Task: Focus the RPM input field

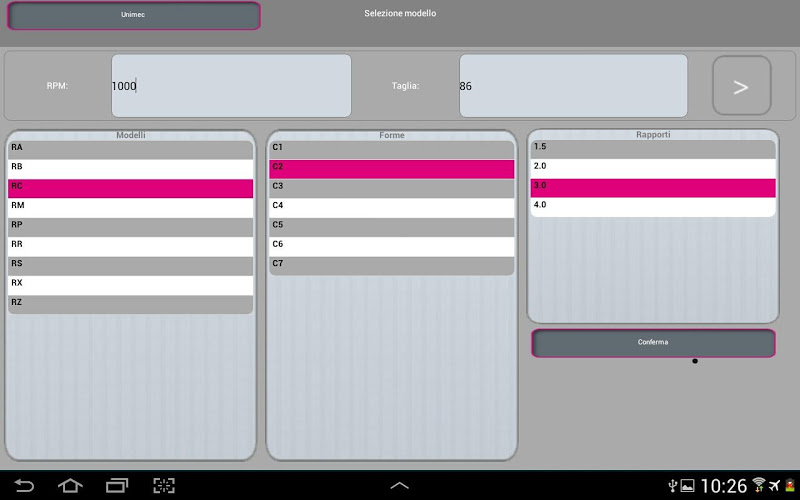Action: 231,86
